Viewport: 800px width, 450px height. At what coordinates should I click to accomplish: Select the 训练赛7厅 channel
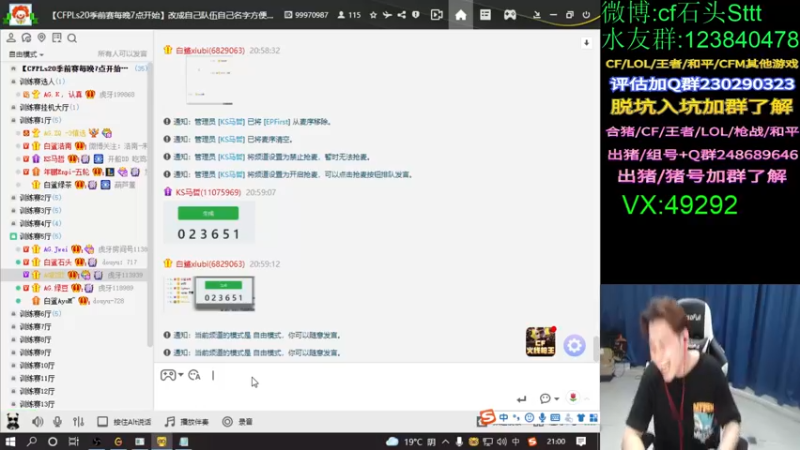coord(36,327)
